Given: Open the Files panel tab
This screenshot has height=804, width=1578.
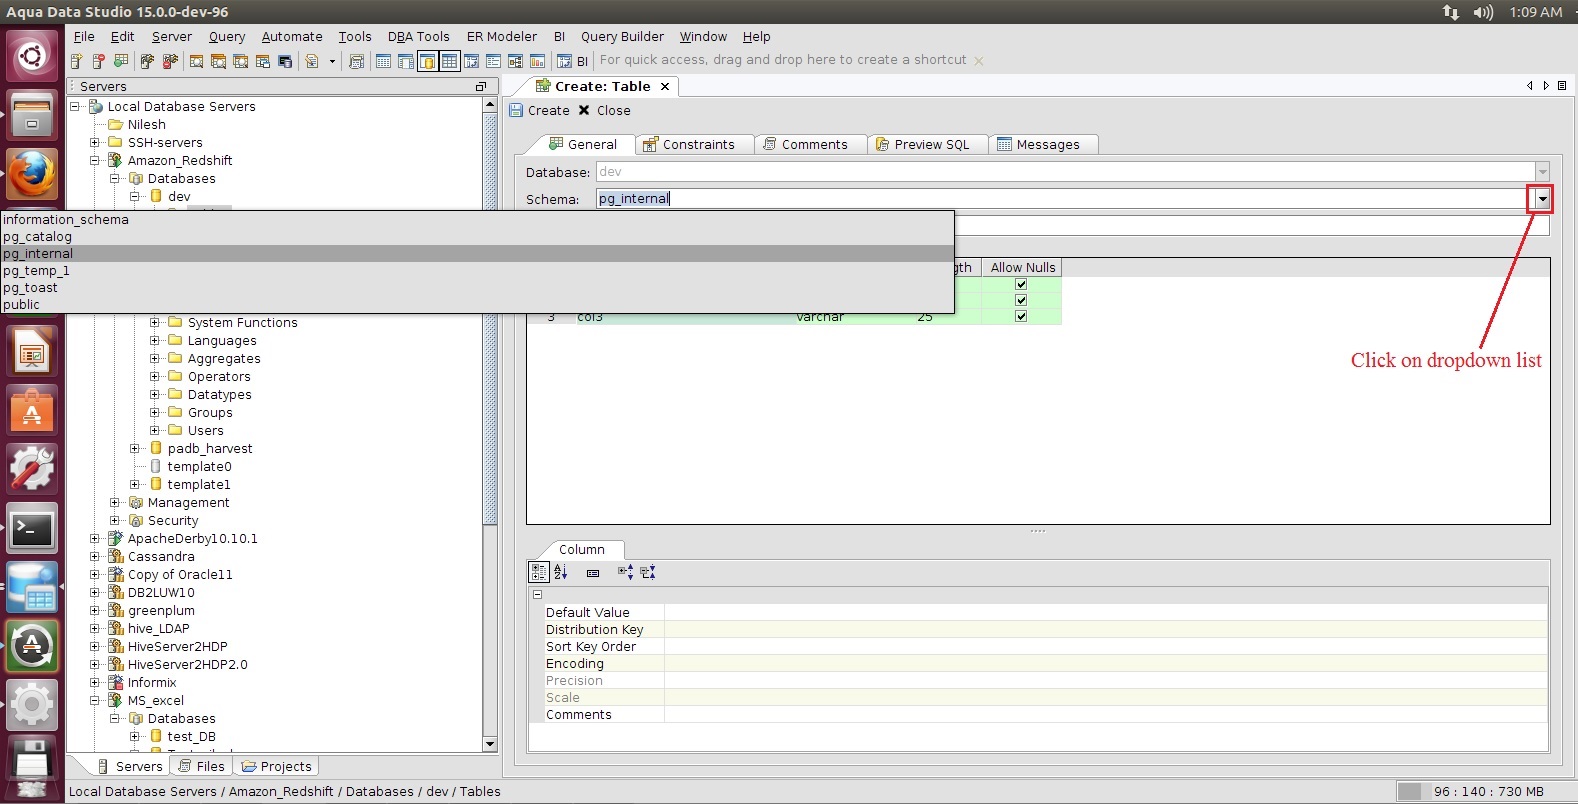Looking at the screenshot, I should click(202, 767).
